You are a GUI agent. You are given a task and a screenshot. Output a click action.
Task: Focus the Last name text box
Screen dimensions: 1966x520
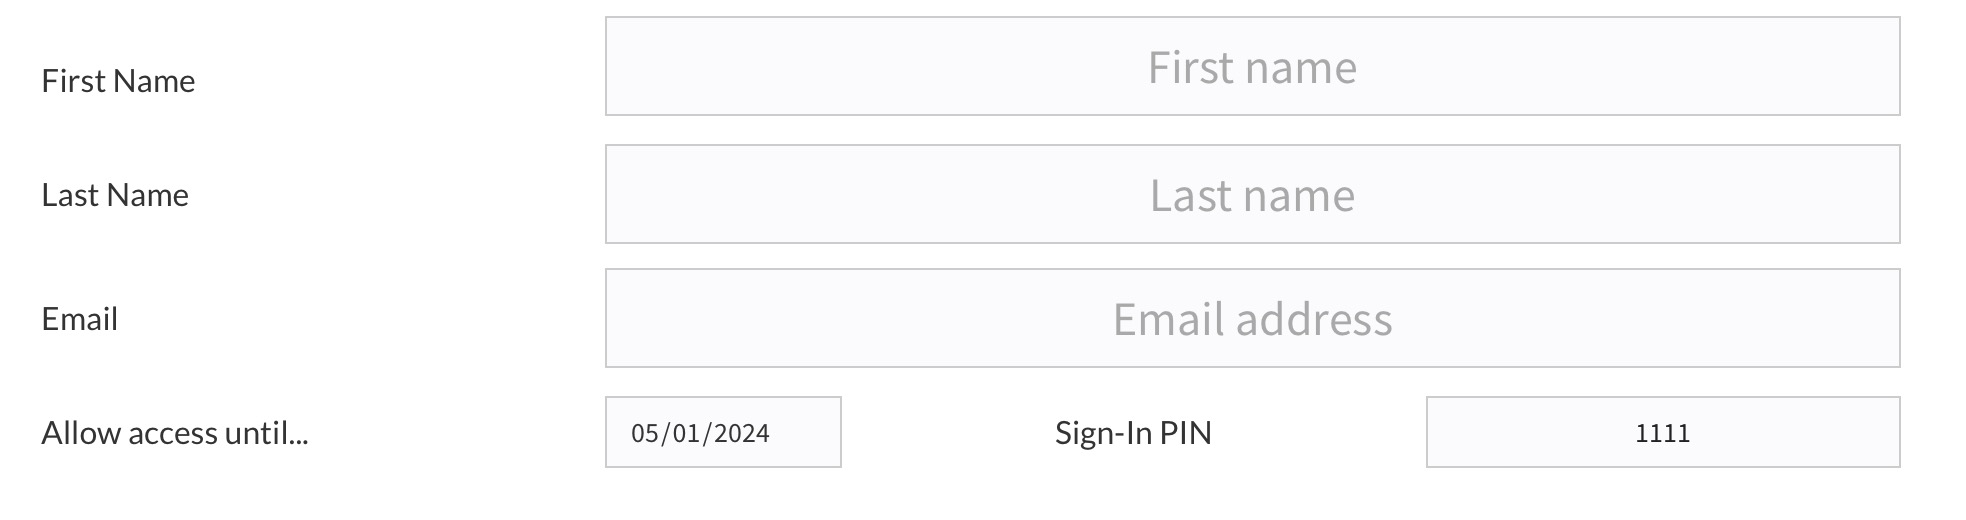[1252, 194]
